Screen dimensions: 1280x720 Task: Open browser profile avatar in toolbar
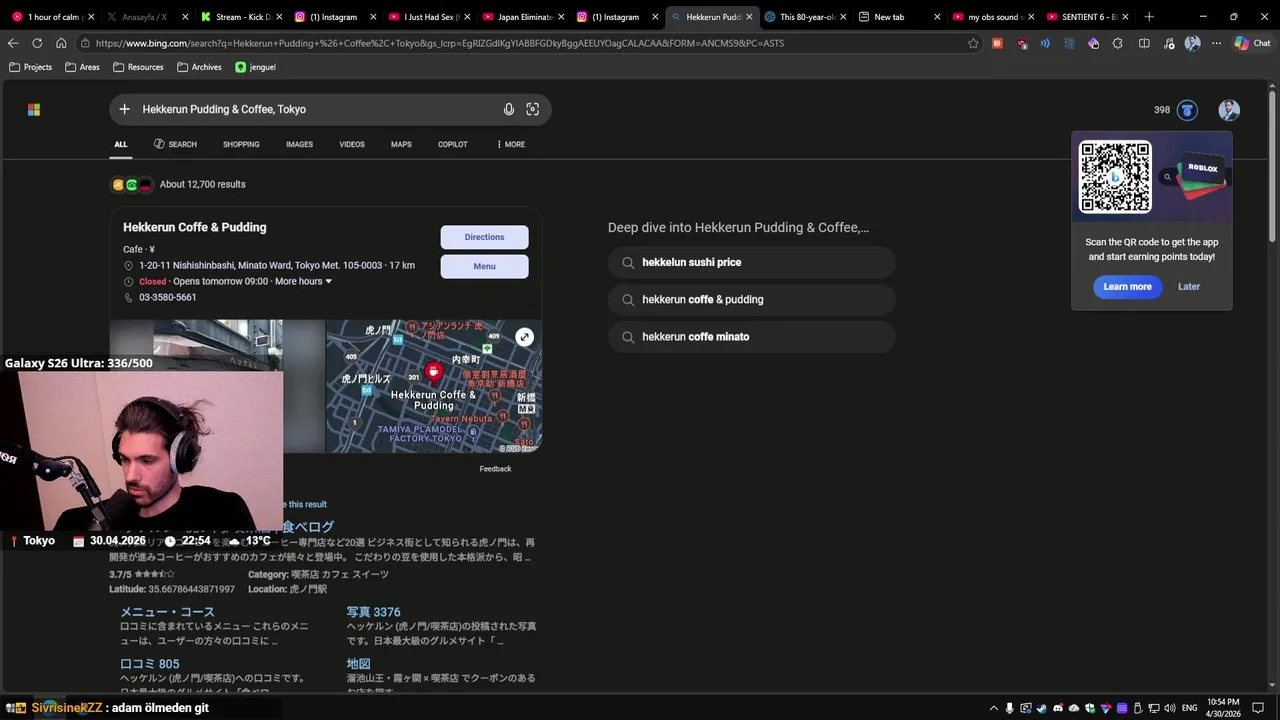[1192, 43]
